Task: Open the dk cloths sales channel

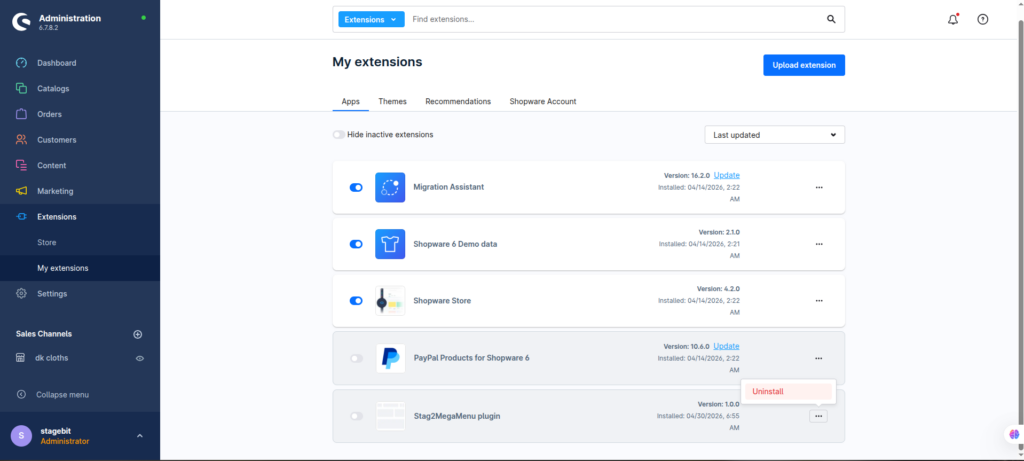Action: [x=52, y=358]
